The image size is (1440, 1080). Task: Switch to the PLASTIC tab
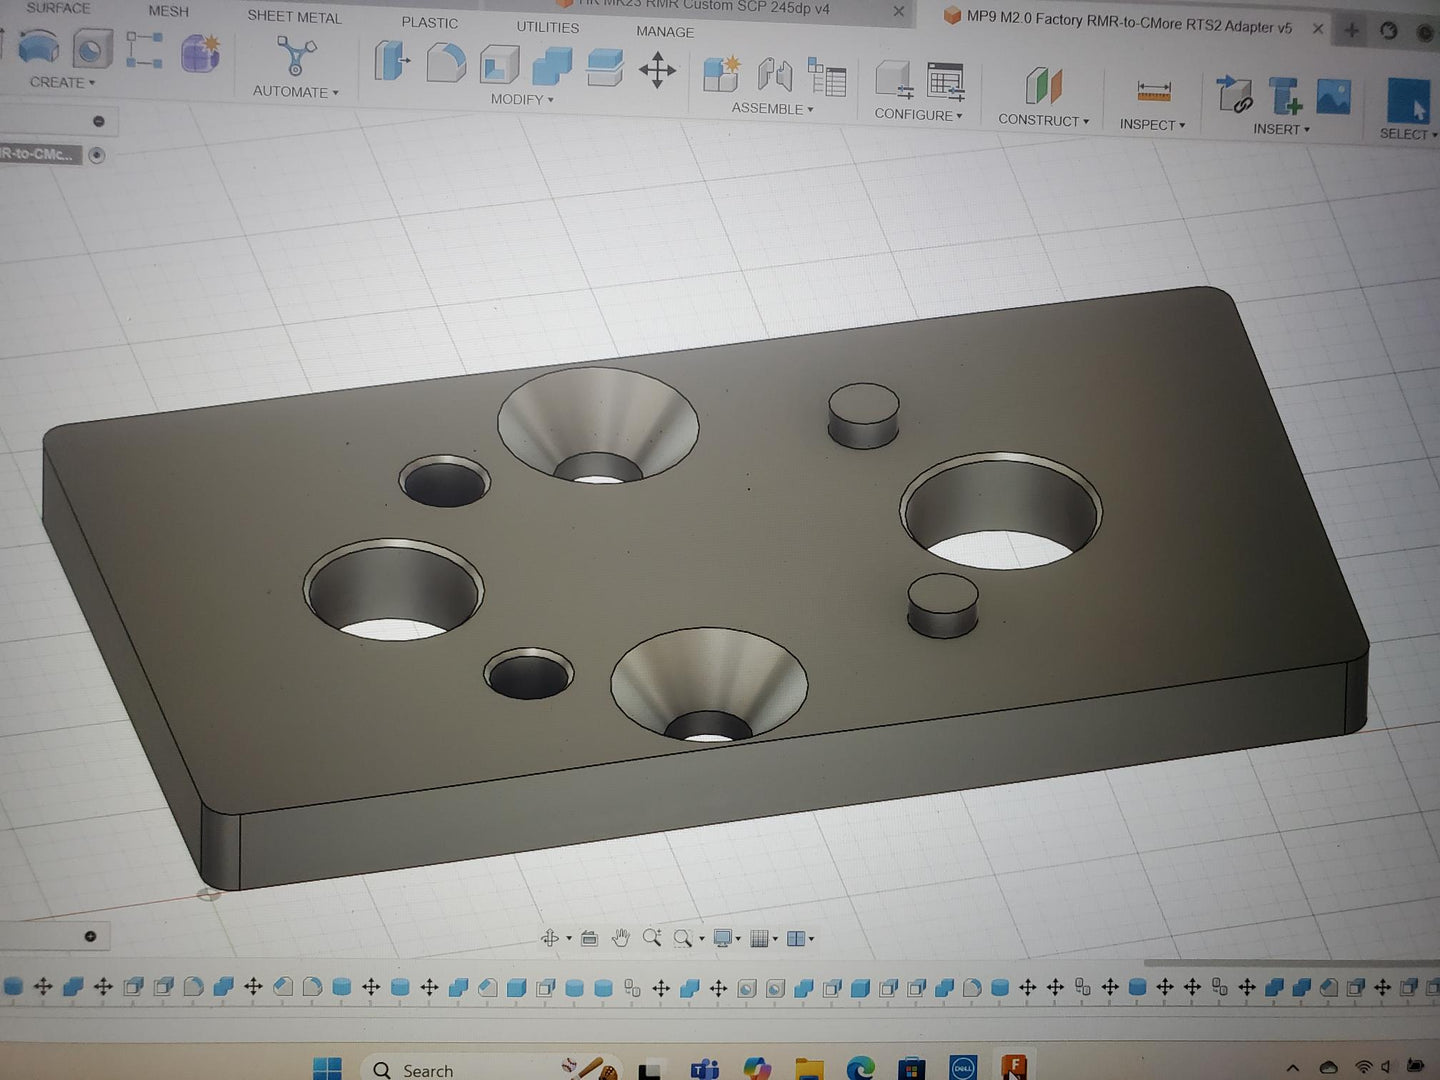430,22
